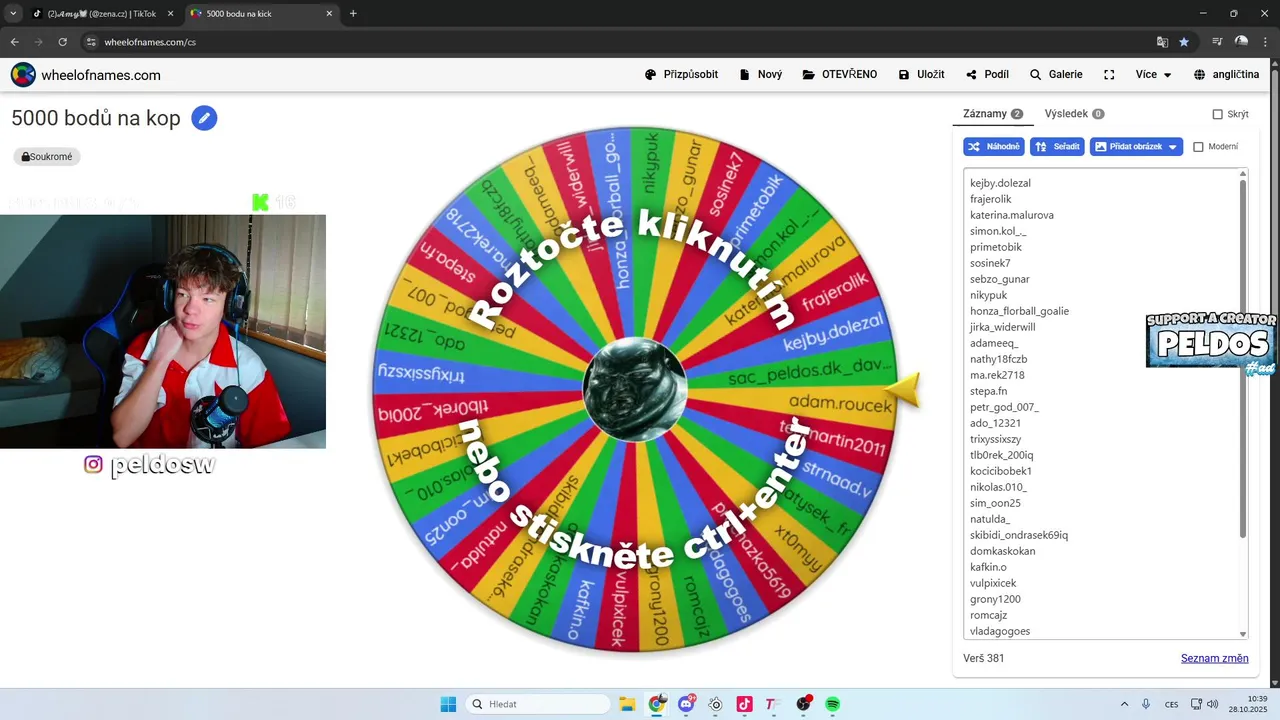Save the wheel with Uložit
This screenshot has height=720, width=1280.
click(x=921, y=75)
